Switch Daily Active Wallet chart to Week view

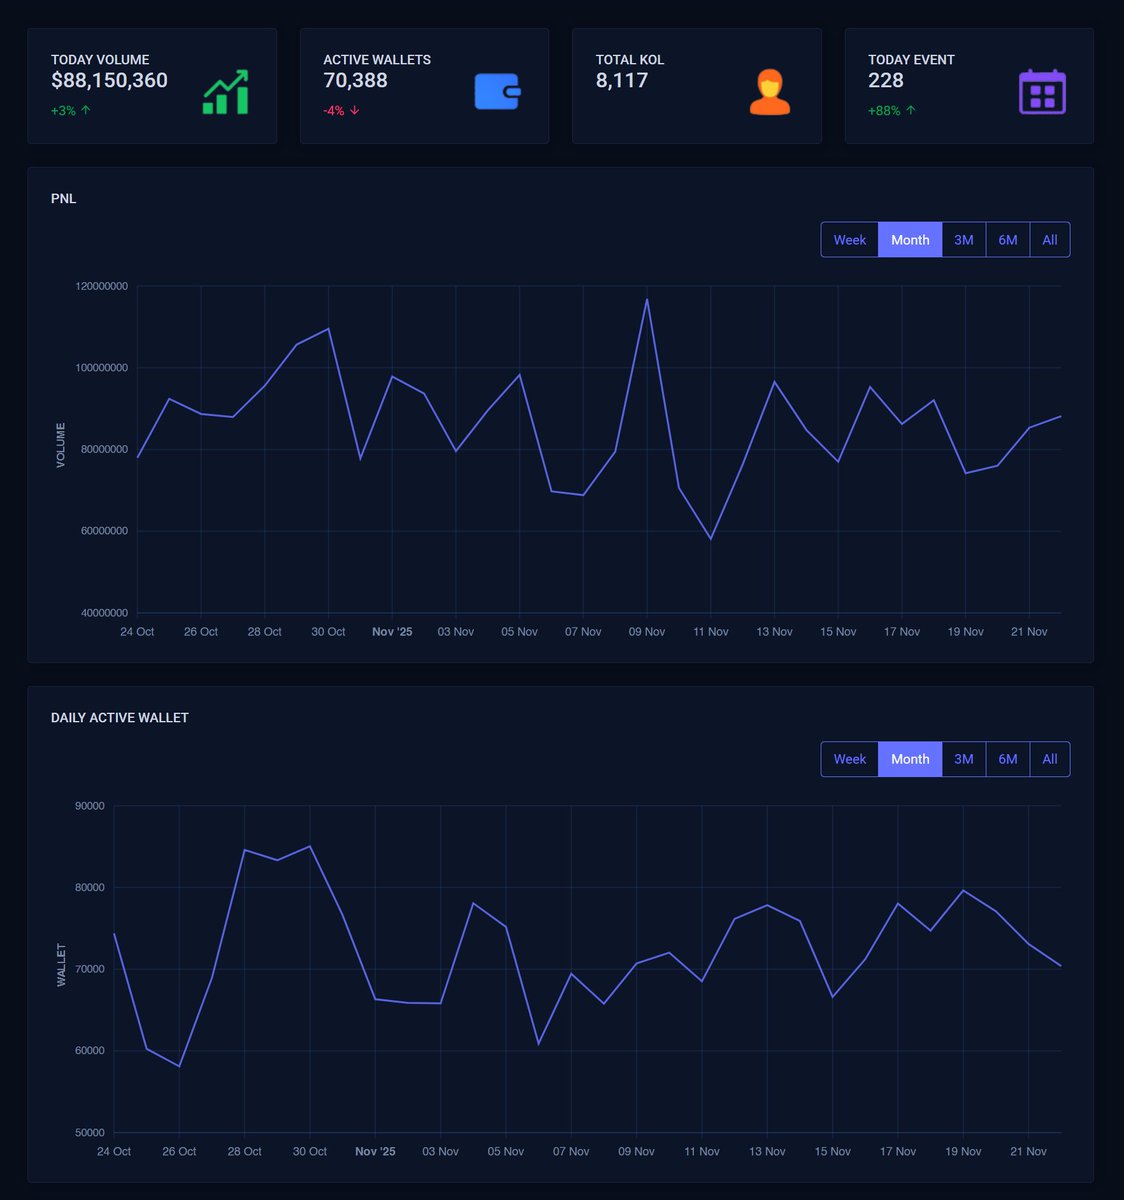pos(849,759)
